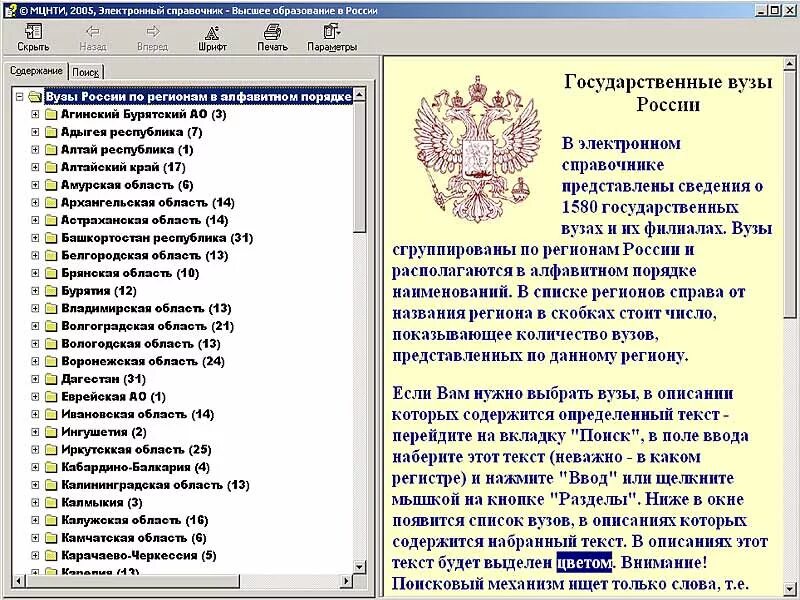This screenshot has width=800, height=600.
Task: Click the content pane vertical scrollbar thumb
Action: [x=789, y=194]
